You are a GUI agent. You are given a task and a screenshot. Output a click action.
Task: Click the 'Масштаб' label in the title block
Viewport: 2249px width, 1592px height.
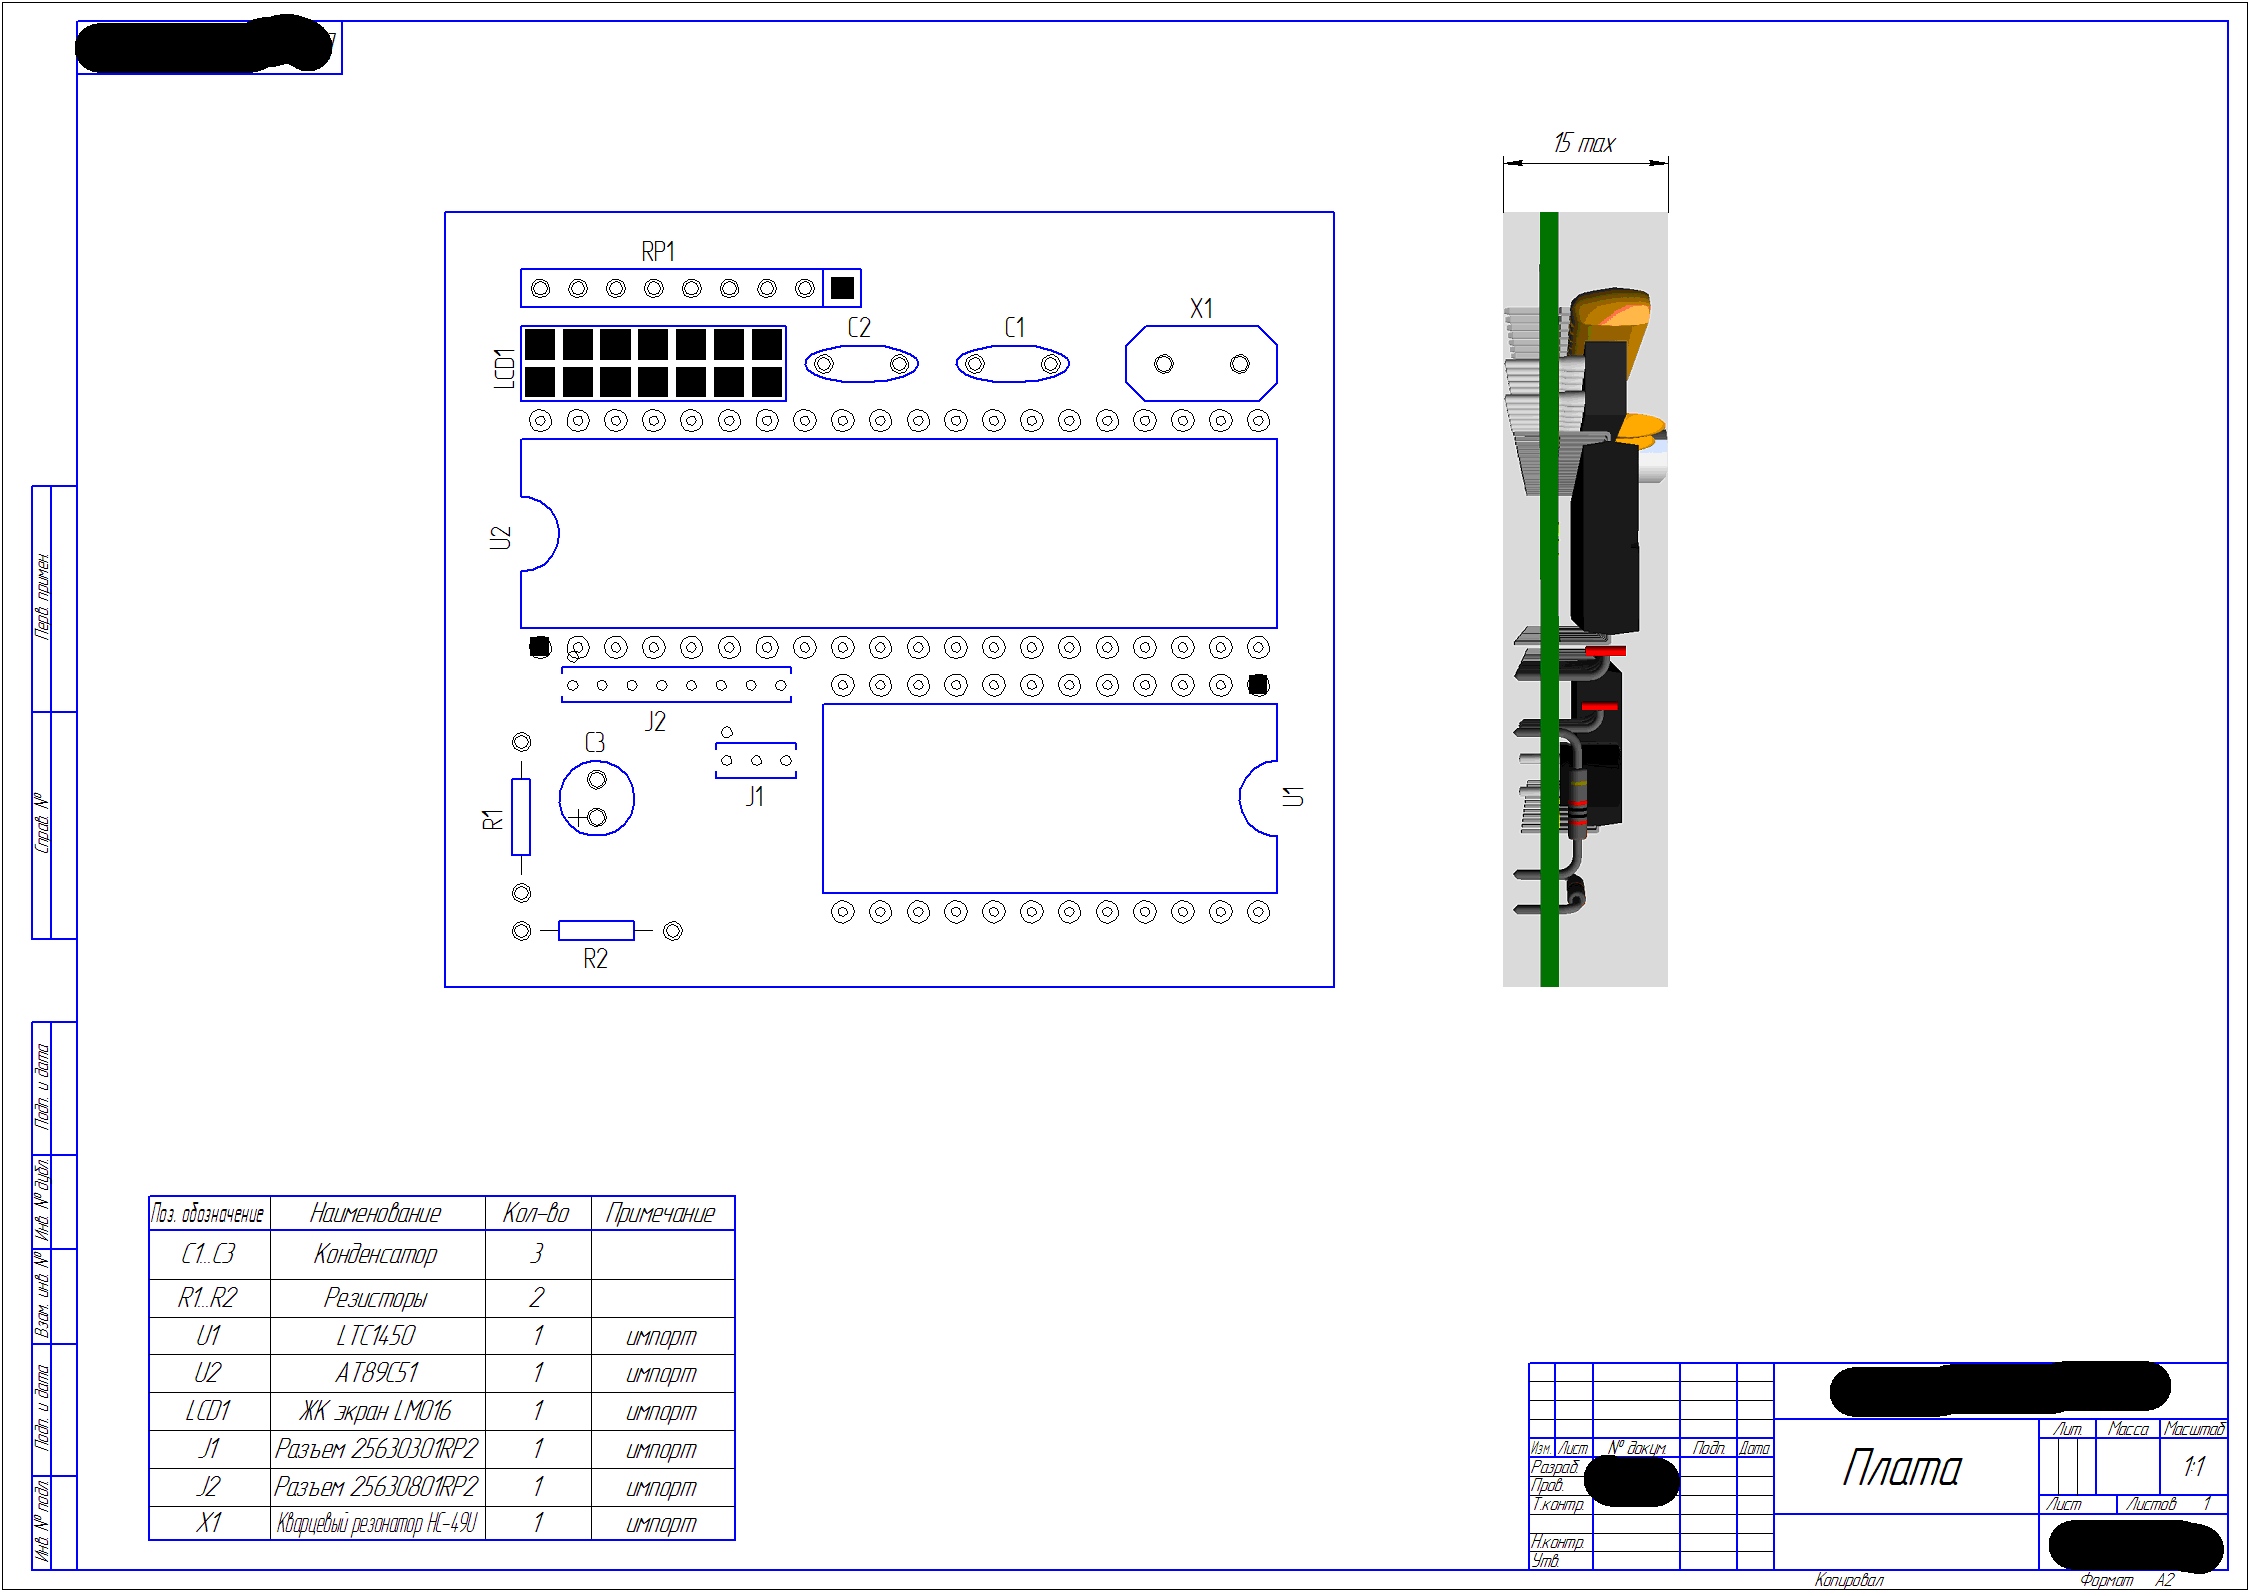[2194, 1430]
